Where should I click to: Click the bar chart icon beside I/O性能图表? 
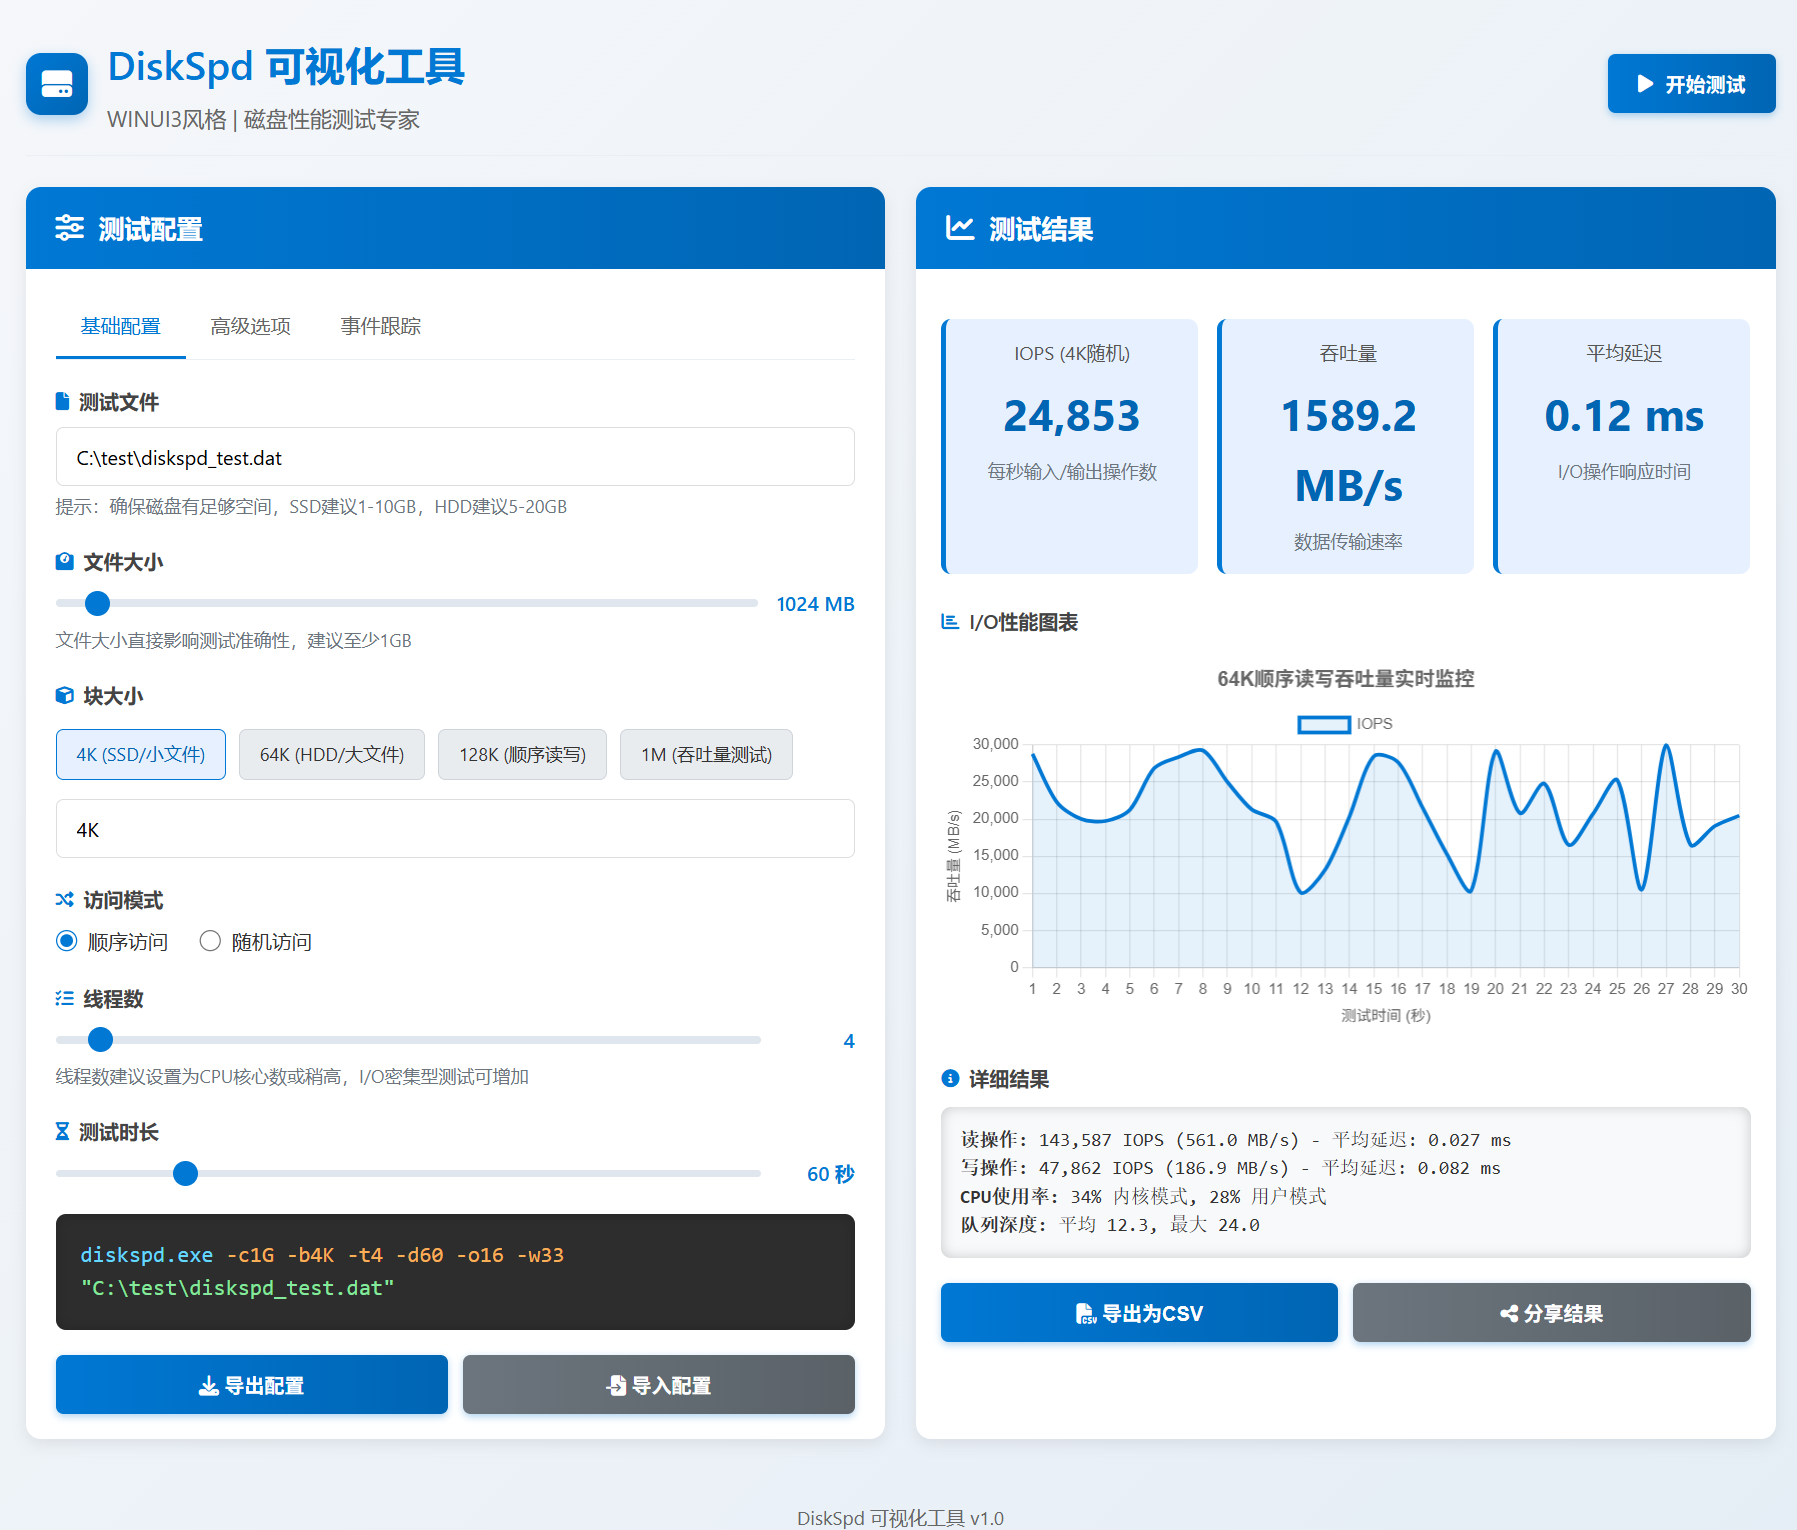950,622
